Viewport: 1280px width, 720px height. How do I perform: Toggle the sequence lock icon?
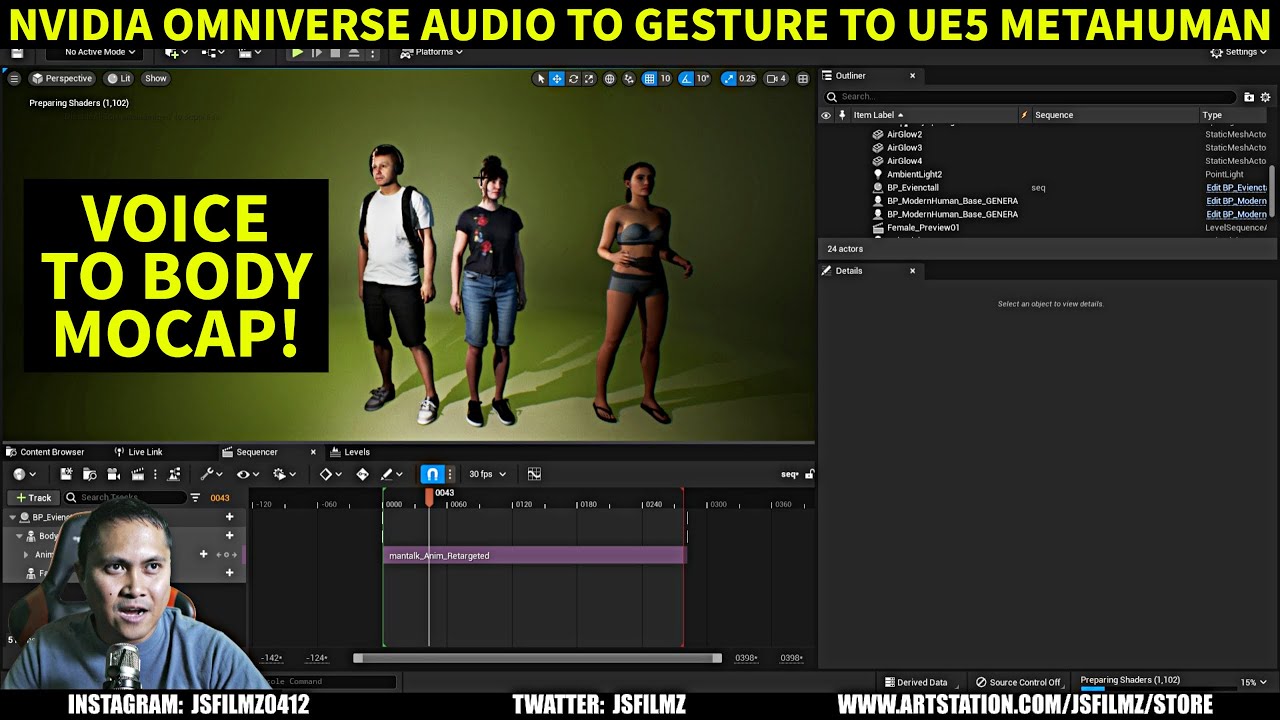[x=810, y=474]
